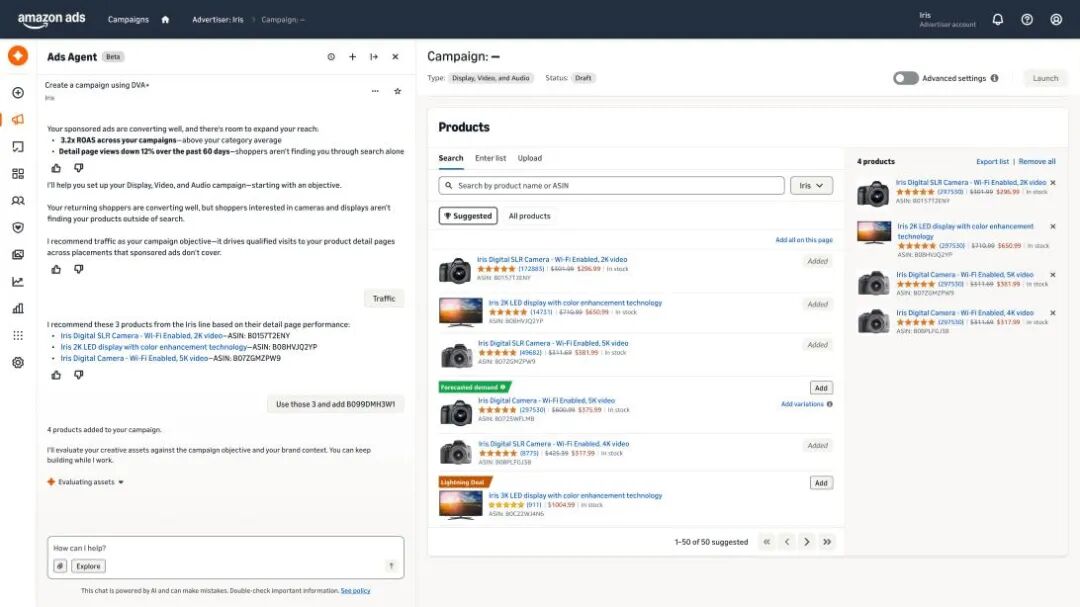This screenshot has width=1080, height=607.
Task: Open the audiences people icon in sidebar
Action: (18, 200)
